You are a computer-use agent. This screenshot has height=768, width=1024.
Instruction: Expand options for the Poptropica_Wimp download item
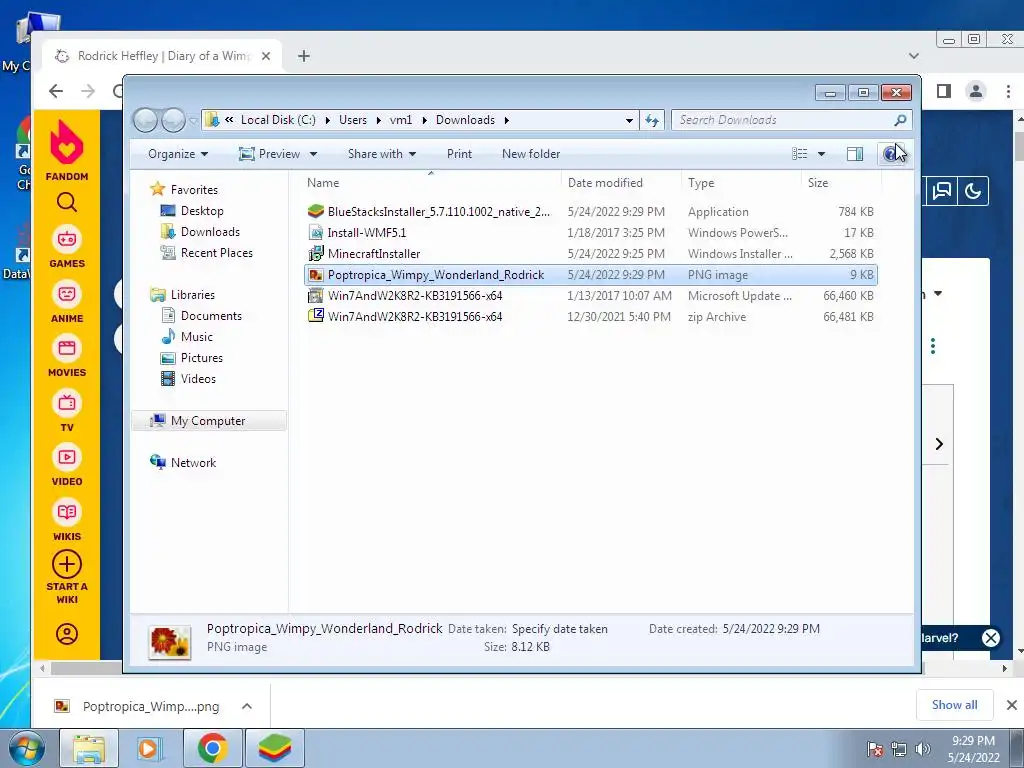point(247,706)
